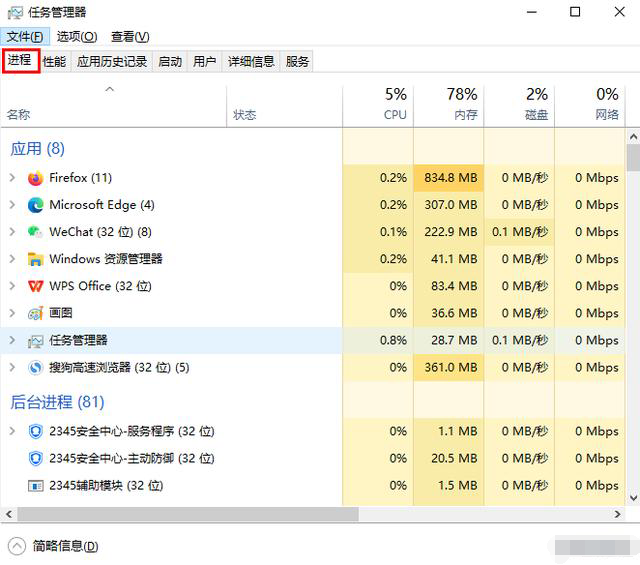Click the vertical scrollbar up arrow
The width and height of the screenshot is (640, 565).
tap(633, 137)
